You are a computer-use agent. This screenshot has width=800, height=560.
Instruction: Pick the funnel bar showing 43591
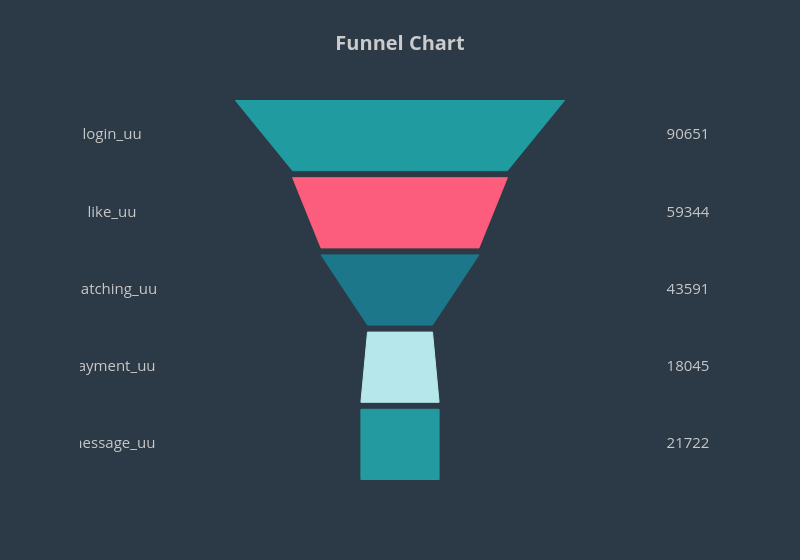tap(400, 289)
